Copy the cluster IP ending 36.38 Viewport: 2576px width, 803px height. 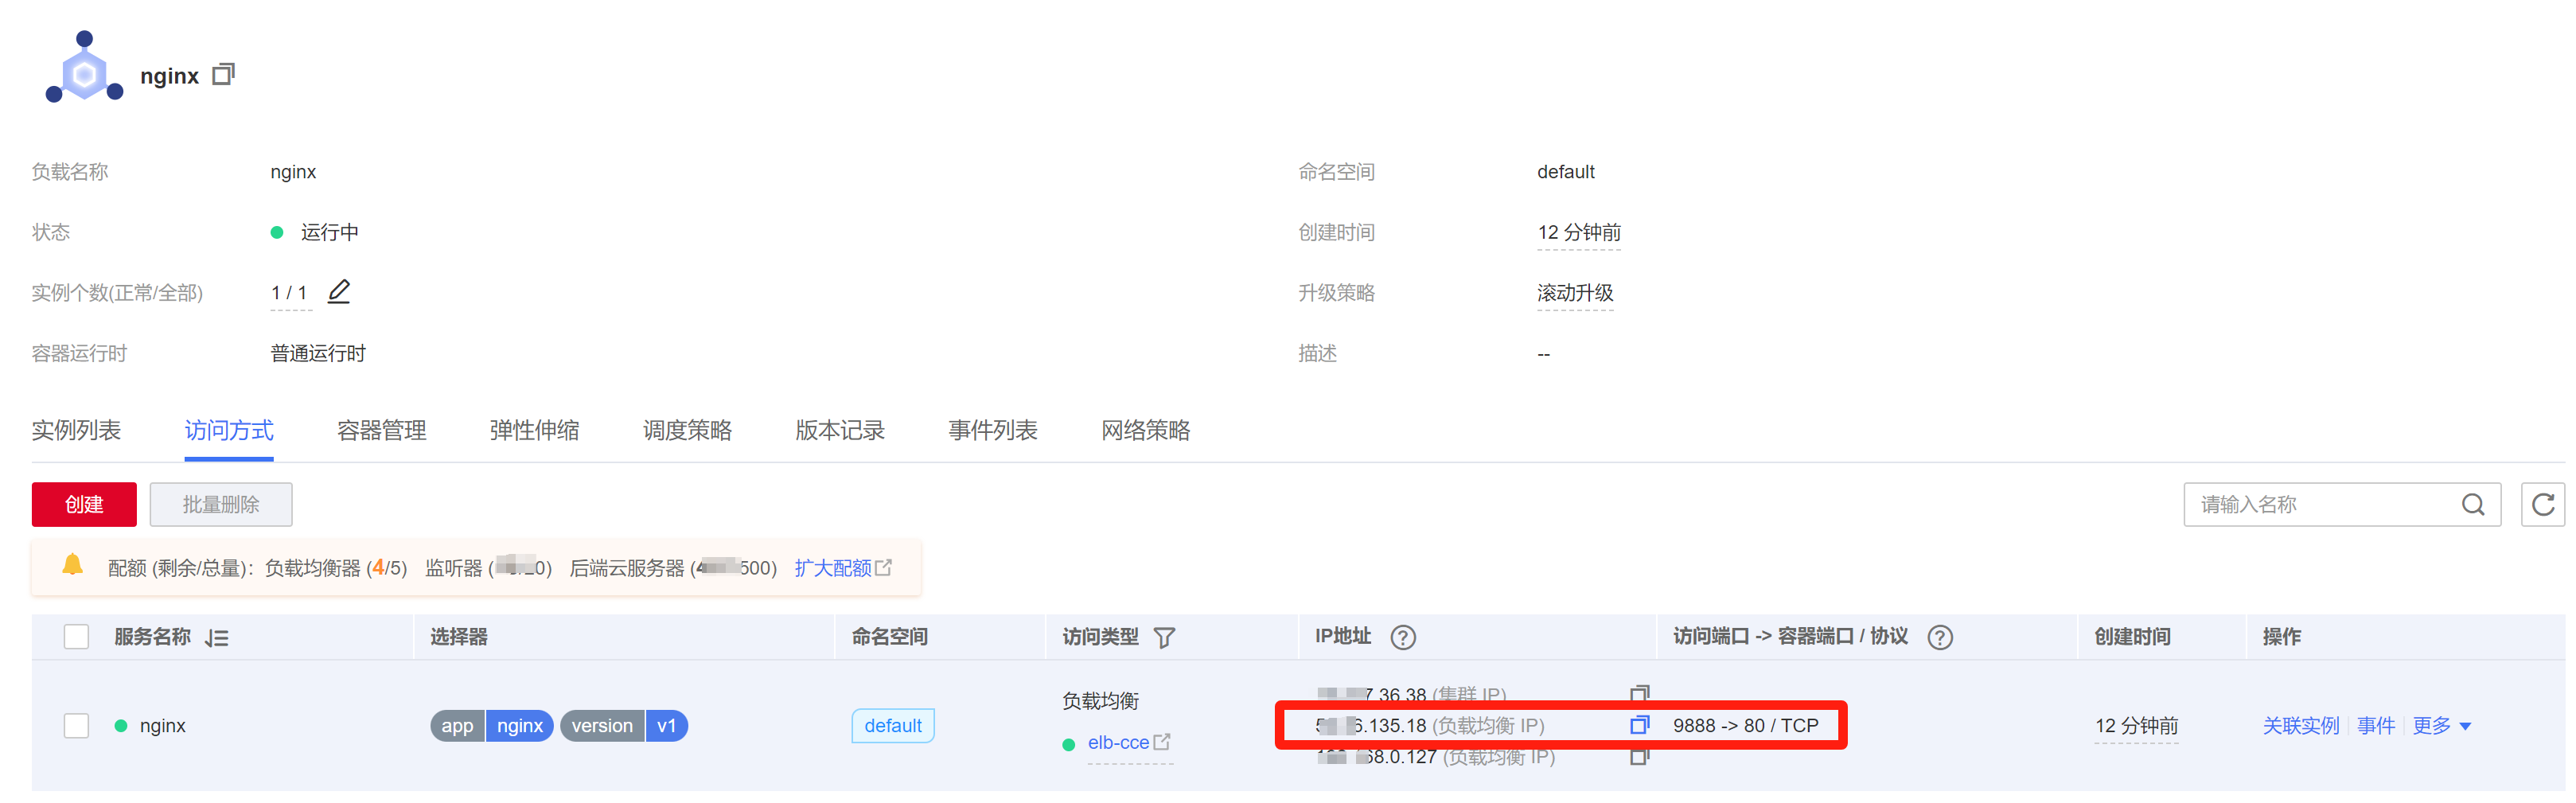(x=1639, y=692)
